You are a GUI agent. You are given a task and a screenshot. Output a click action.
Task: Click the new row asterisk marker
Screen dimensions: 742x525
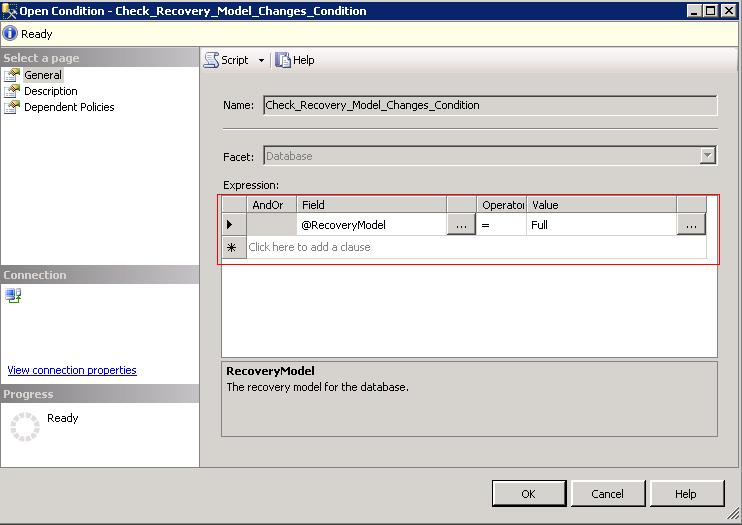(232, 247)
